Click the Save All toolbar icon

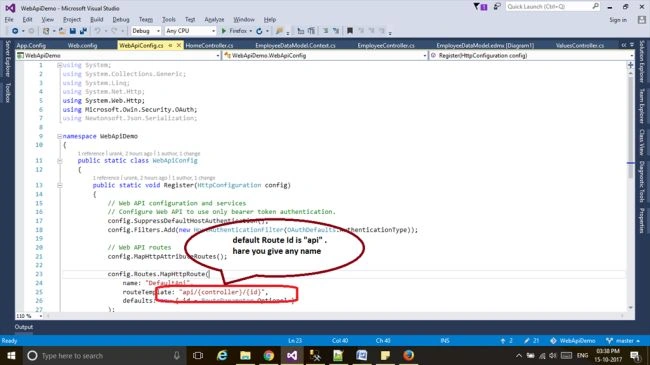point(83,31)
